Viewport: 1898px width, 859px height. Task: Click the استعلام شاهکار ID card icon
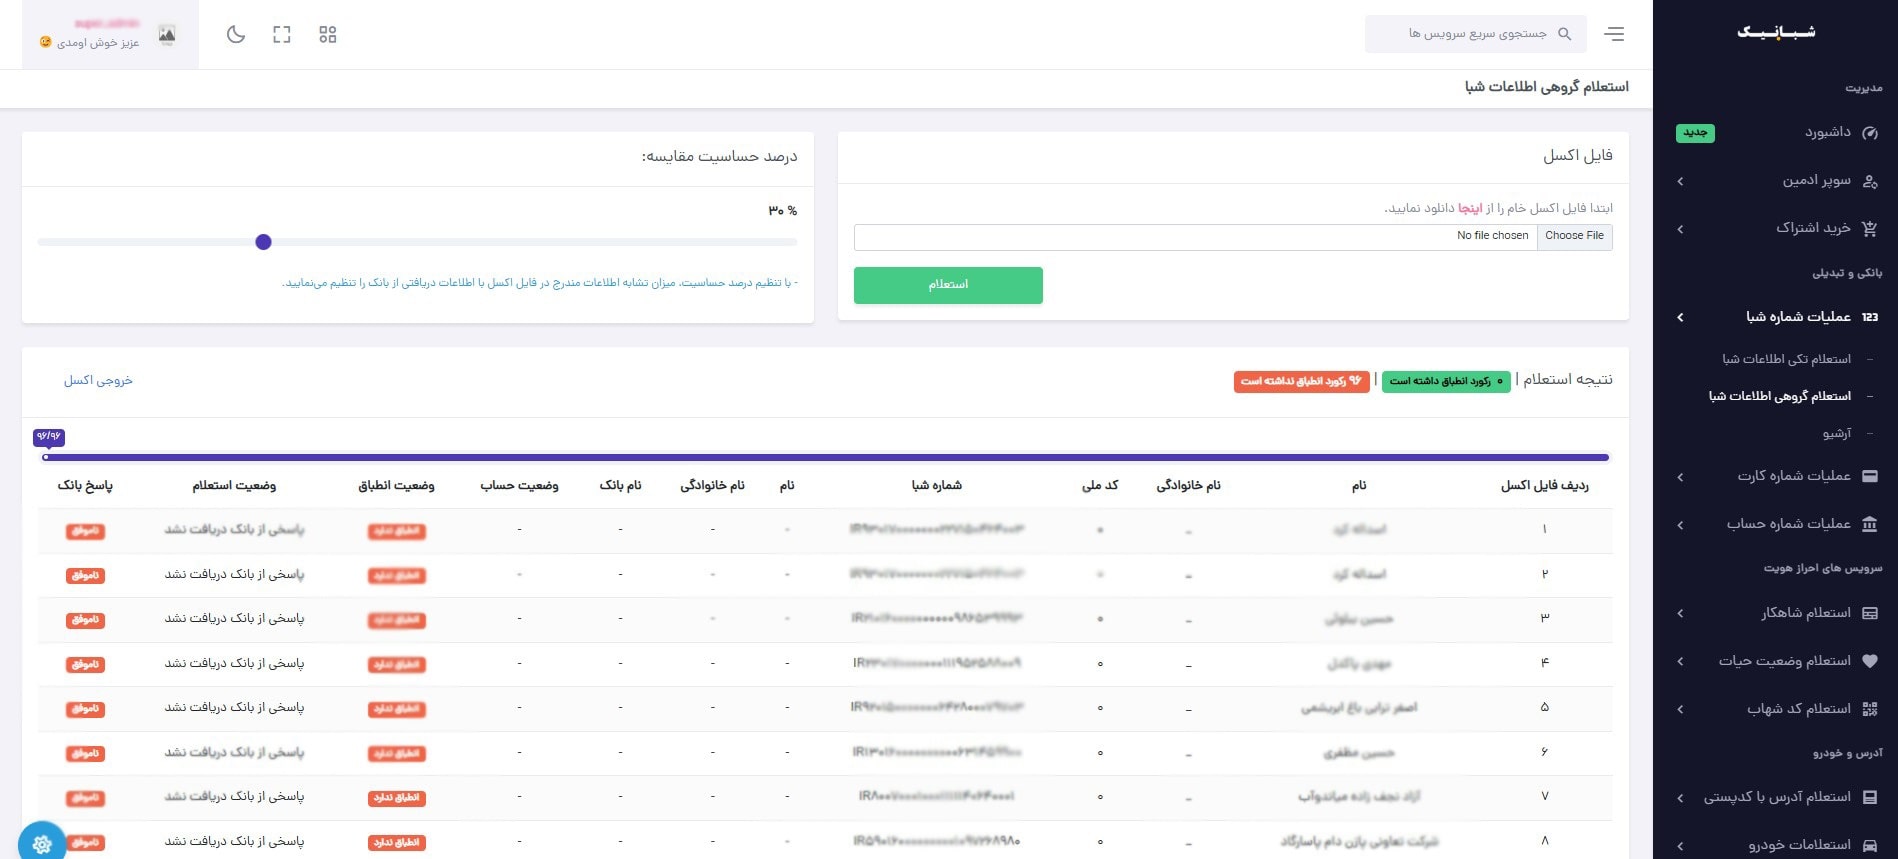click(x=1870, y=613)
